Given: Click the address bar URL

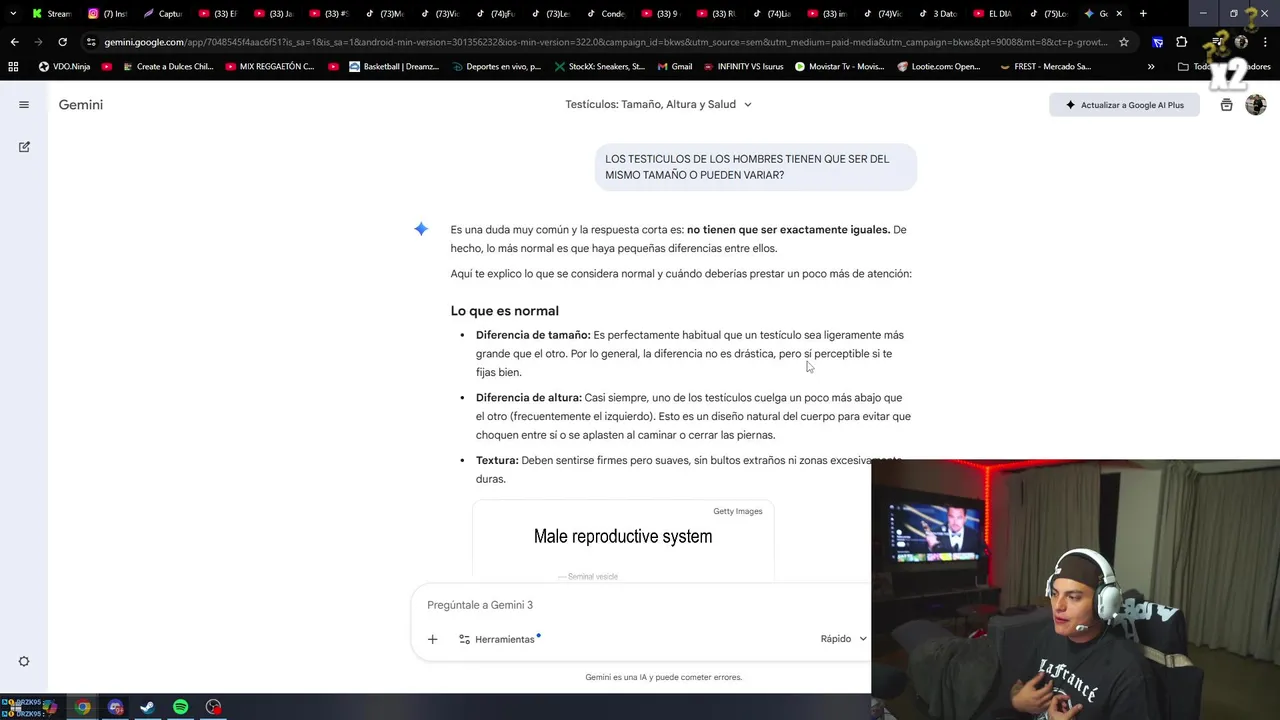Looking at the screenshot, I should pyautogui.click(x=605, y=42).
